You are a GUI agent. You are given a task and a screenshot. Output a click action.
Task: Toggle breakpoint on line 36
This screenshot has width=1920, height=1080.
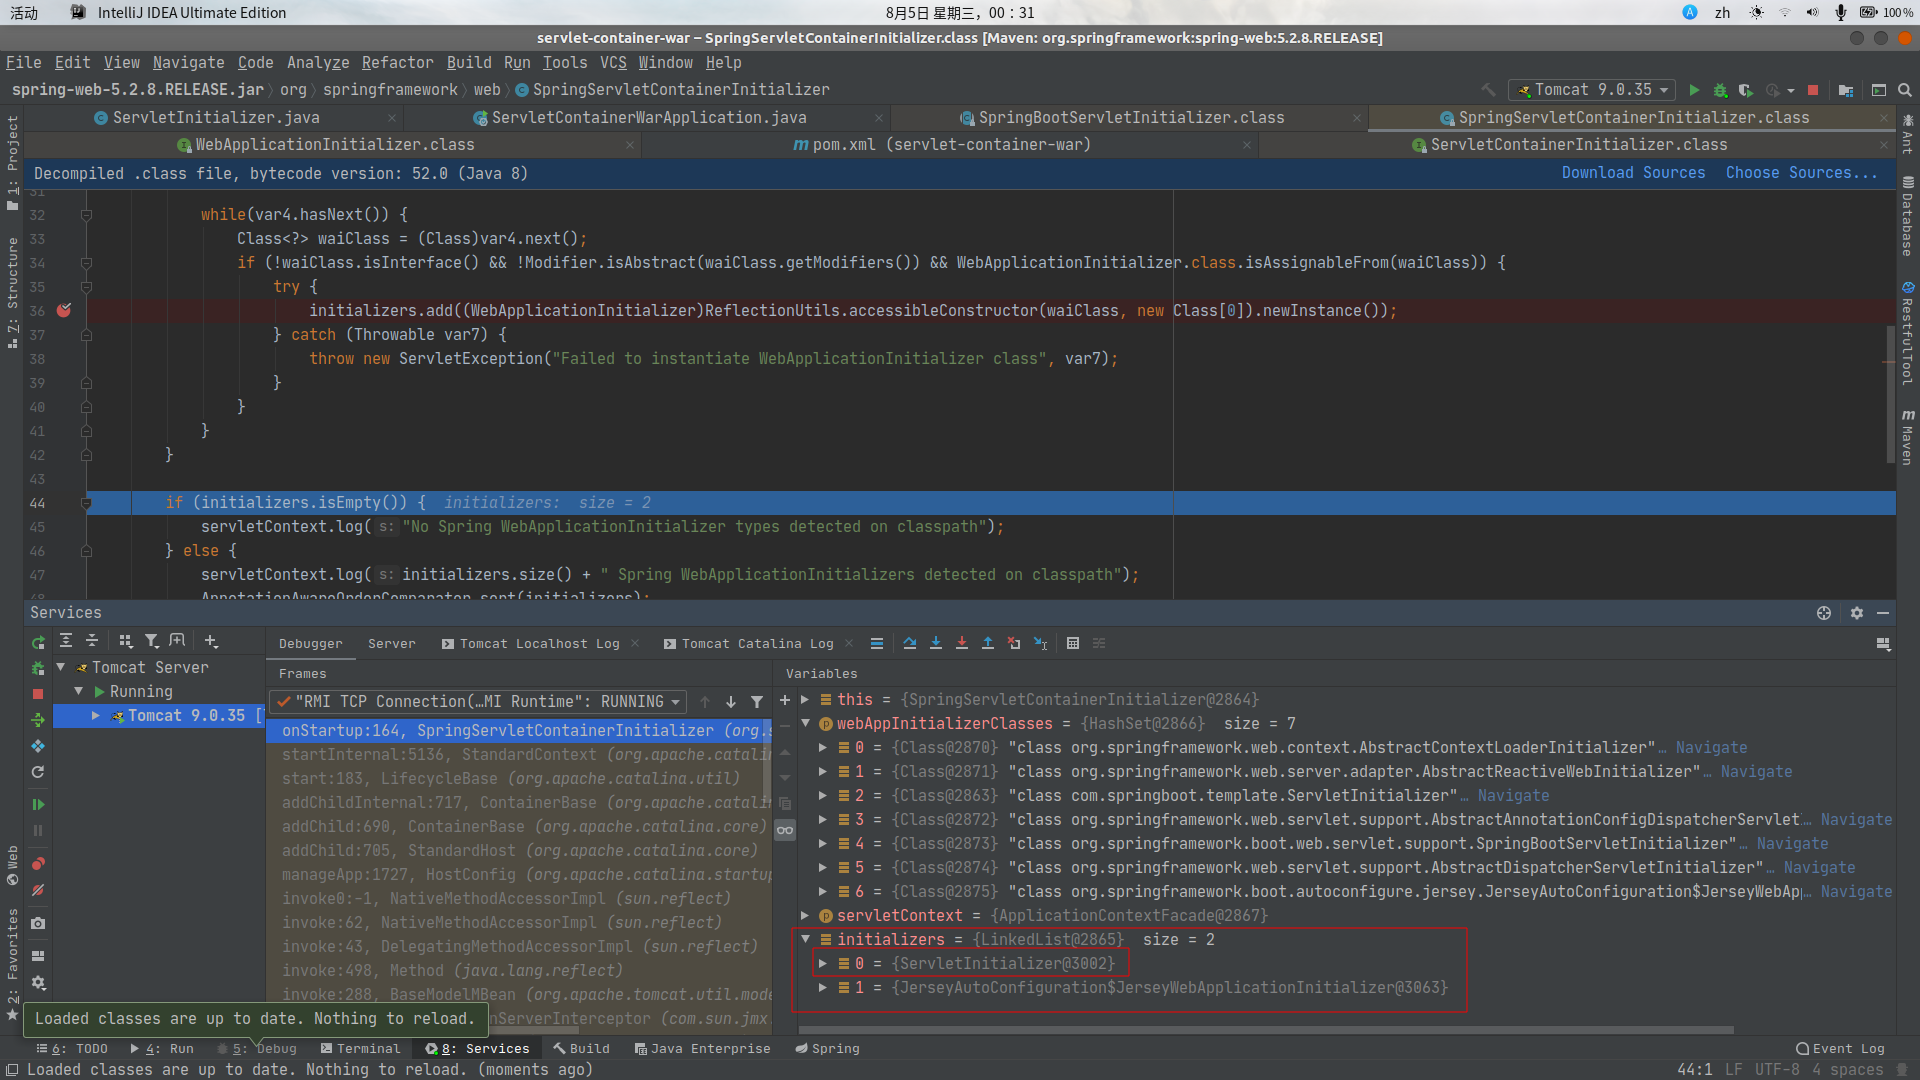(x=64, y=311)
